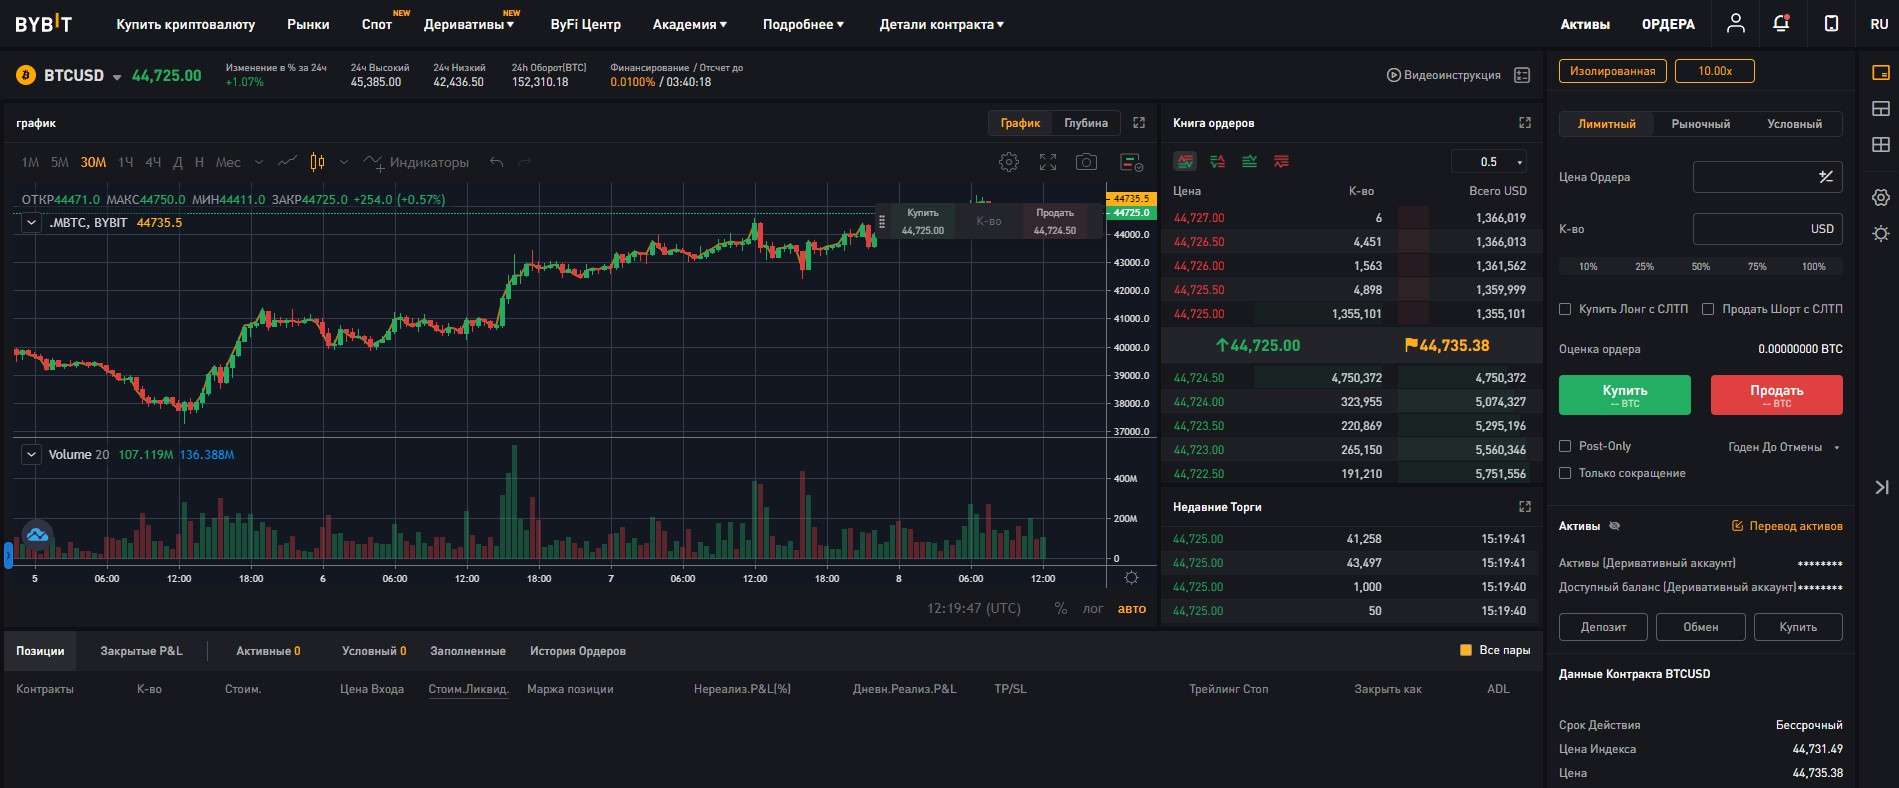The width and height of the screenshot is (1899, 788).
Task: Open the Good-Till-Cancelled time-in-force dropdown
Action: click(x=1784, y=447)
